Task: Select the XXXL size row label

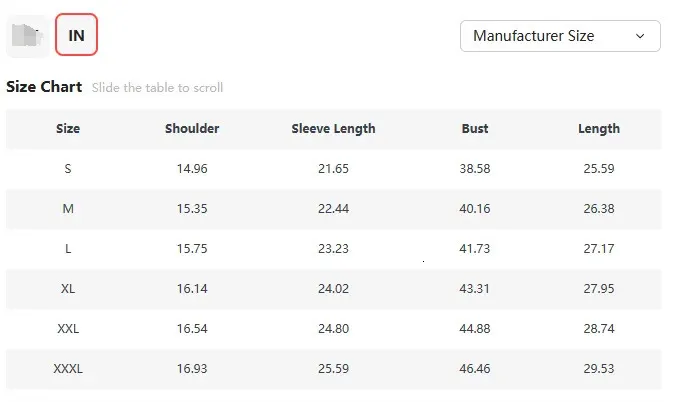Action: (x=68, y=369)
